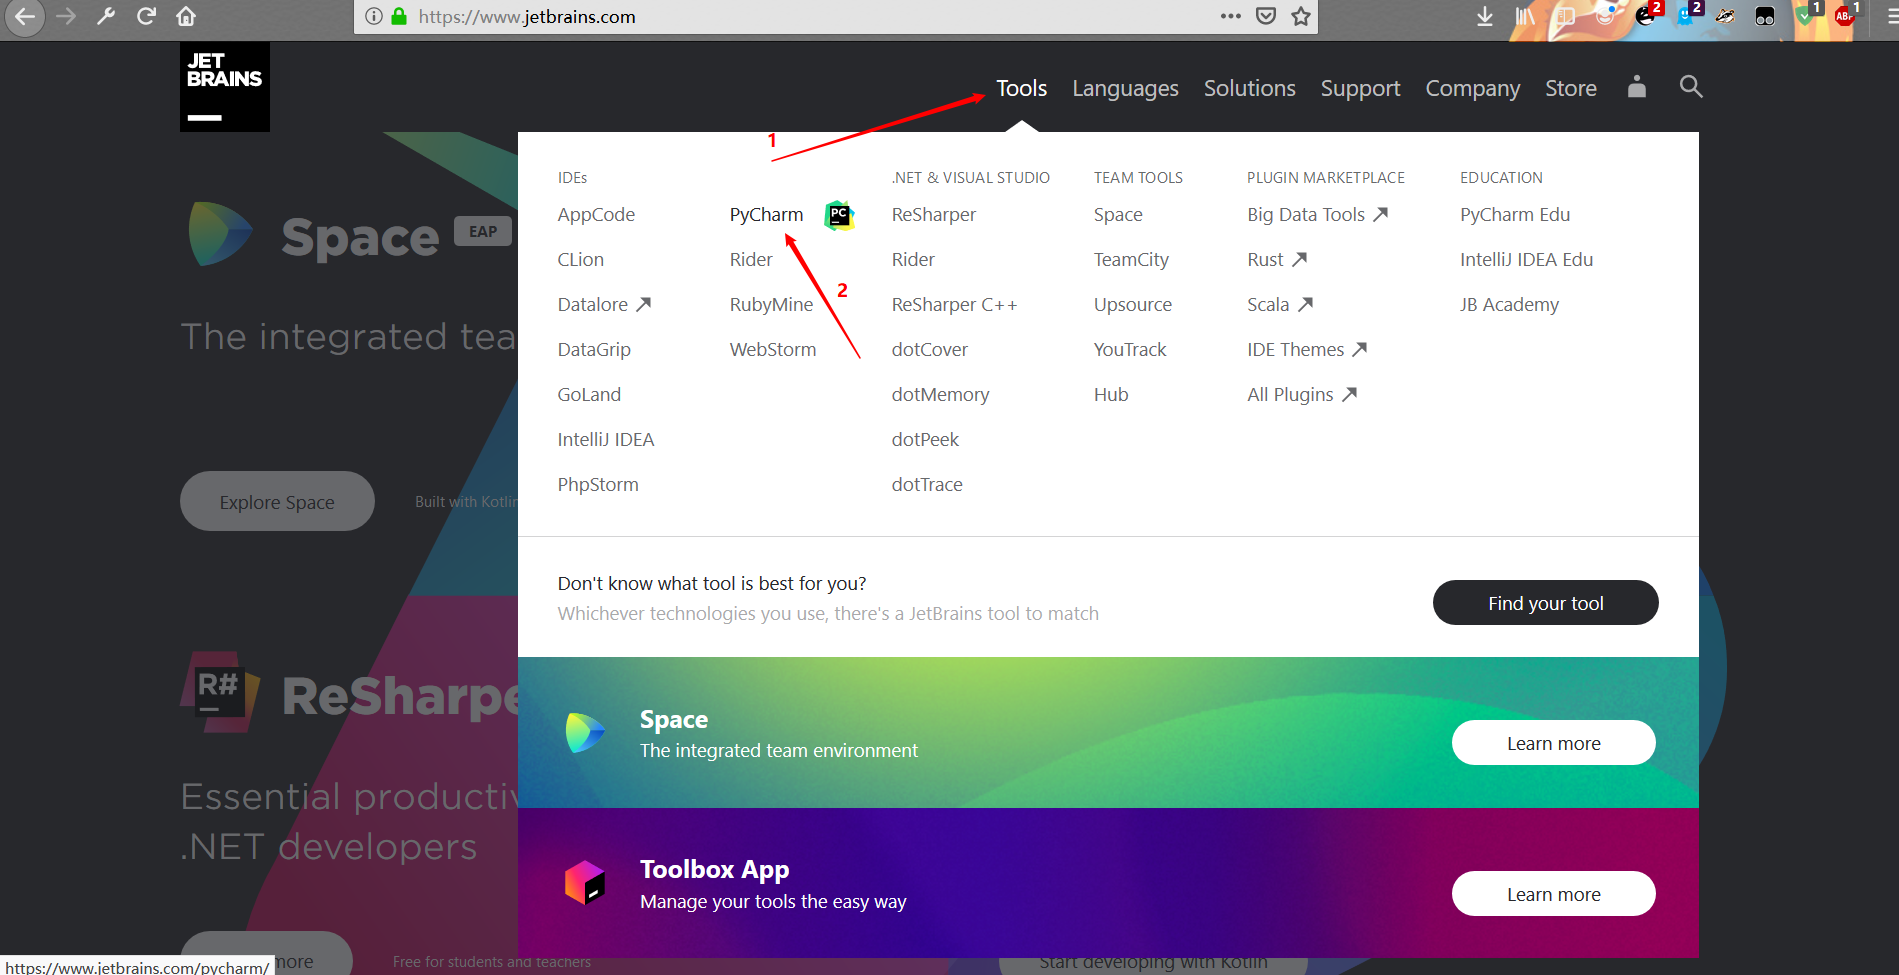
Task: Open the AppCode link
Action: 596,214
